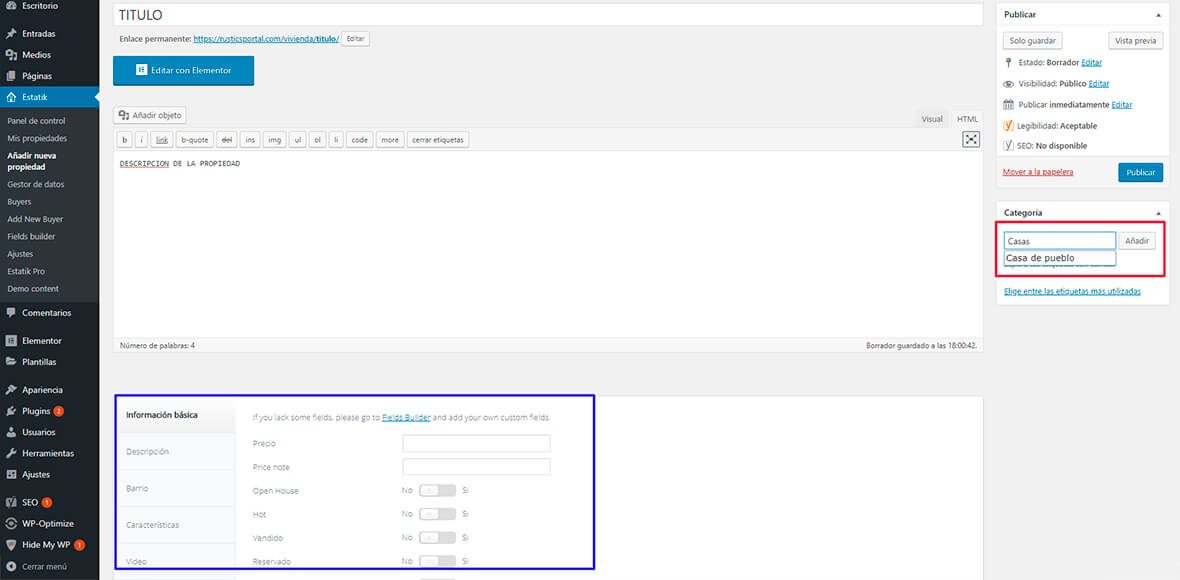Focus the TITULO title field
The image size is (1180, 580).
click(x=548, y=14)
